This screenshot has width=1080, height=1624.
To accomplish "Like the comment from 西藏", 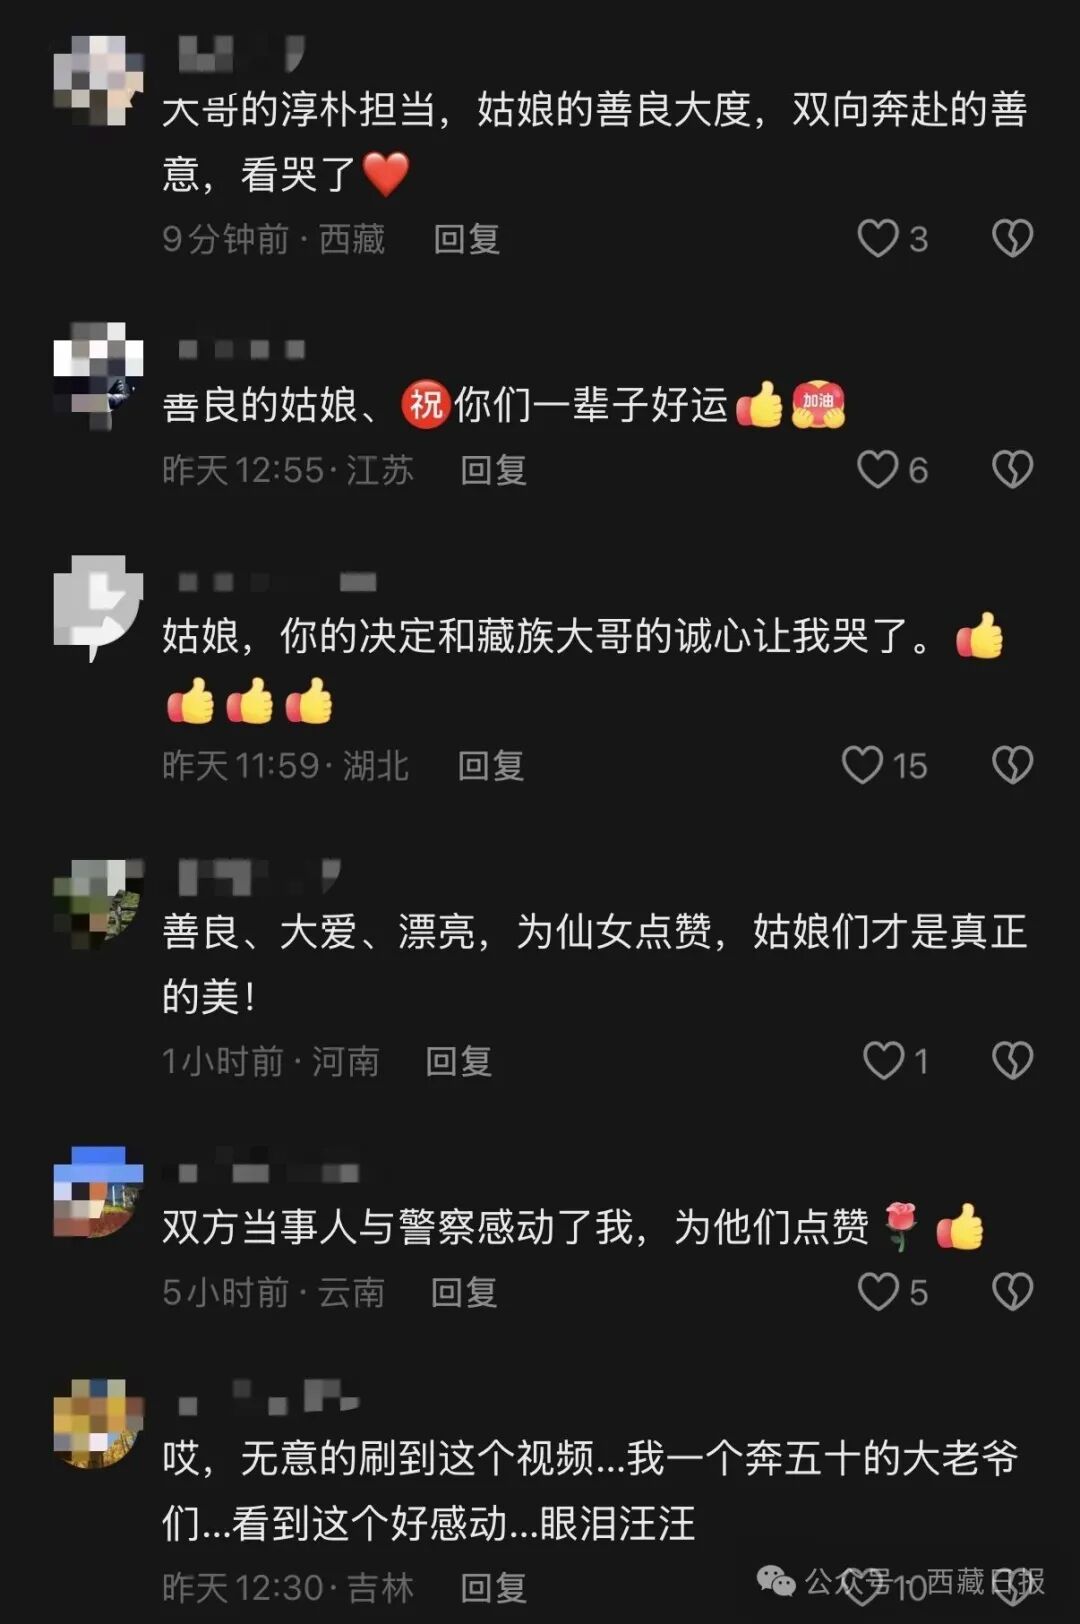I will coord(878,238).
